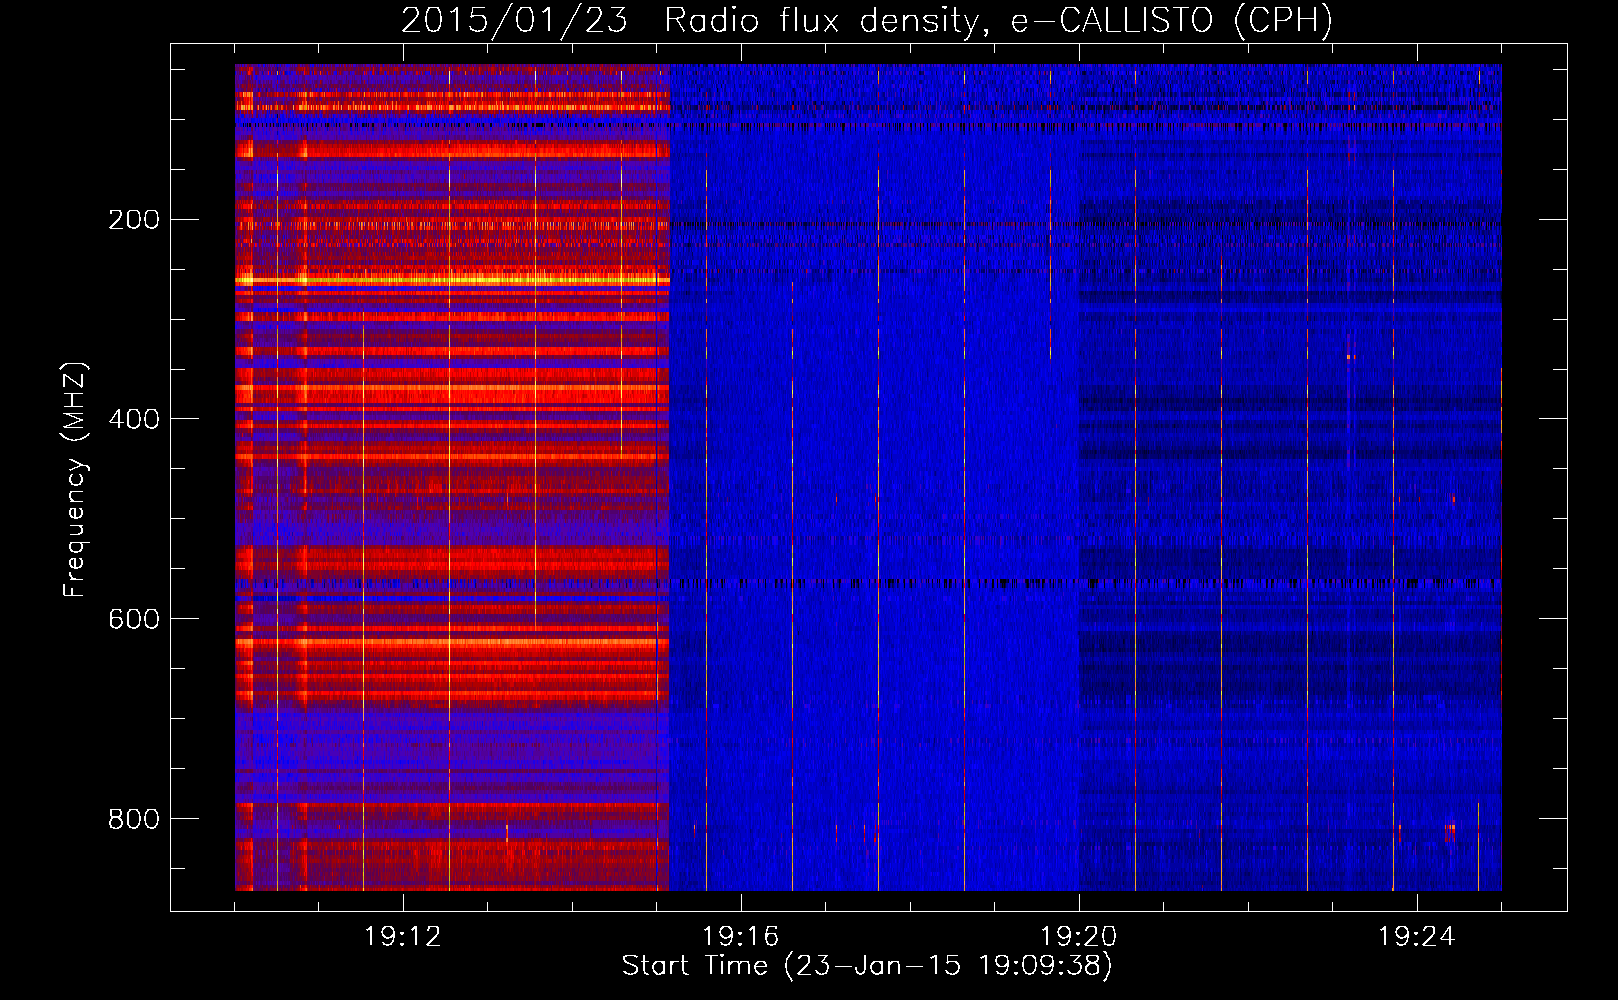This screenshot has width=1618, height=1000.
Task: Click the 19:12 time tick label
Action: tap(403, 937)
